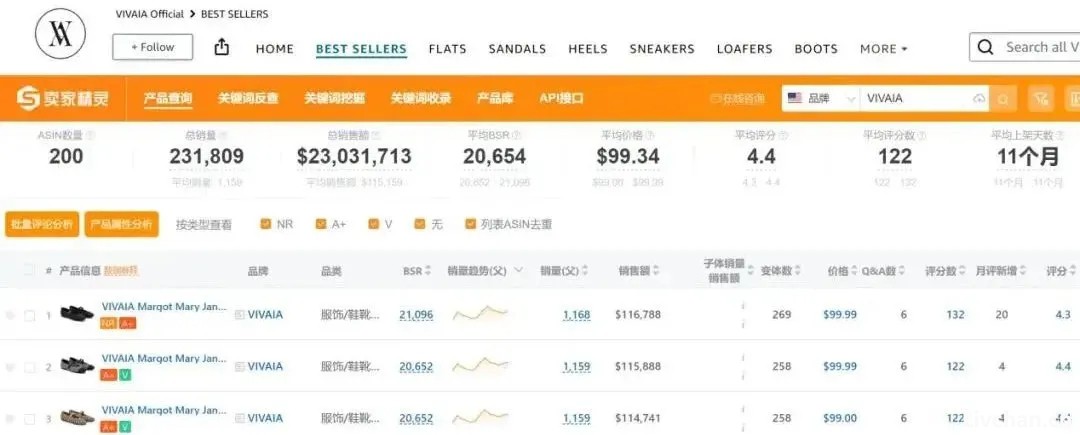
Task: Select the checkbox for product row 2
Action: (x=30, y=368)
